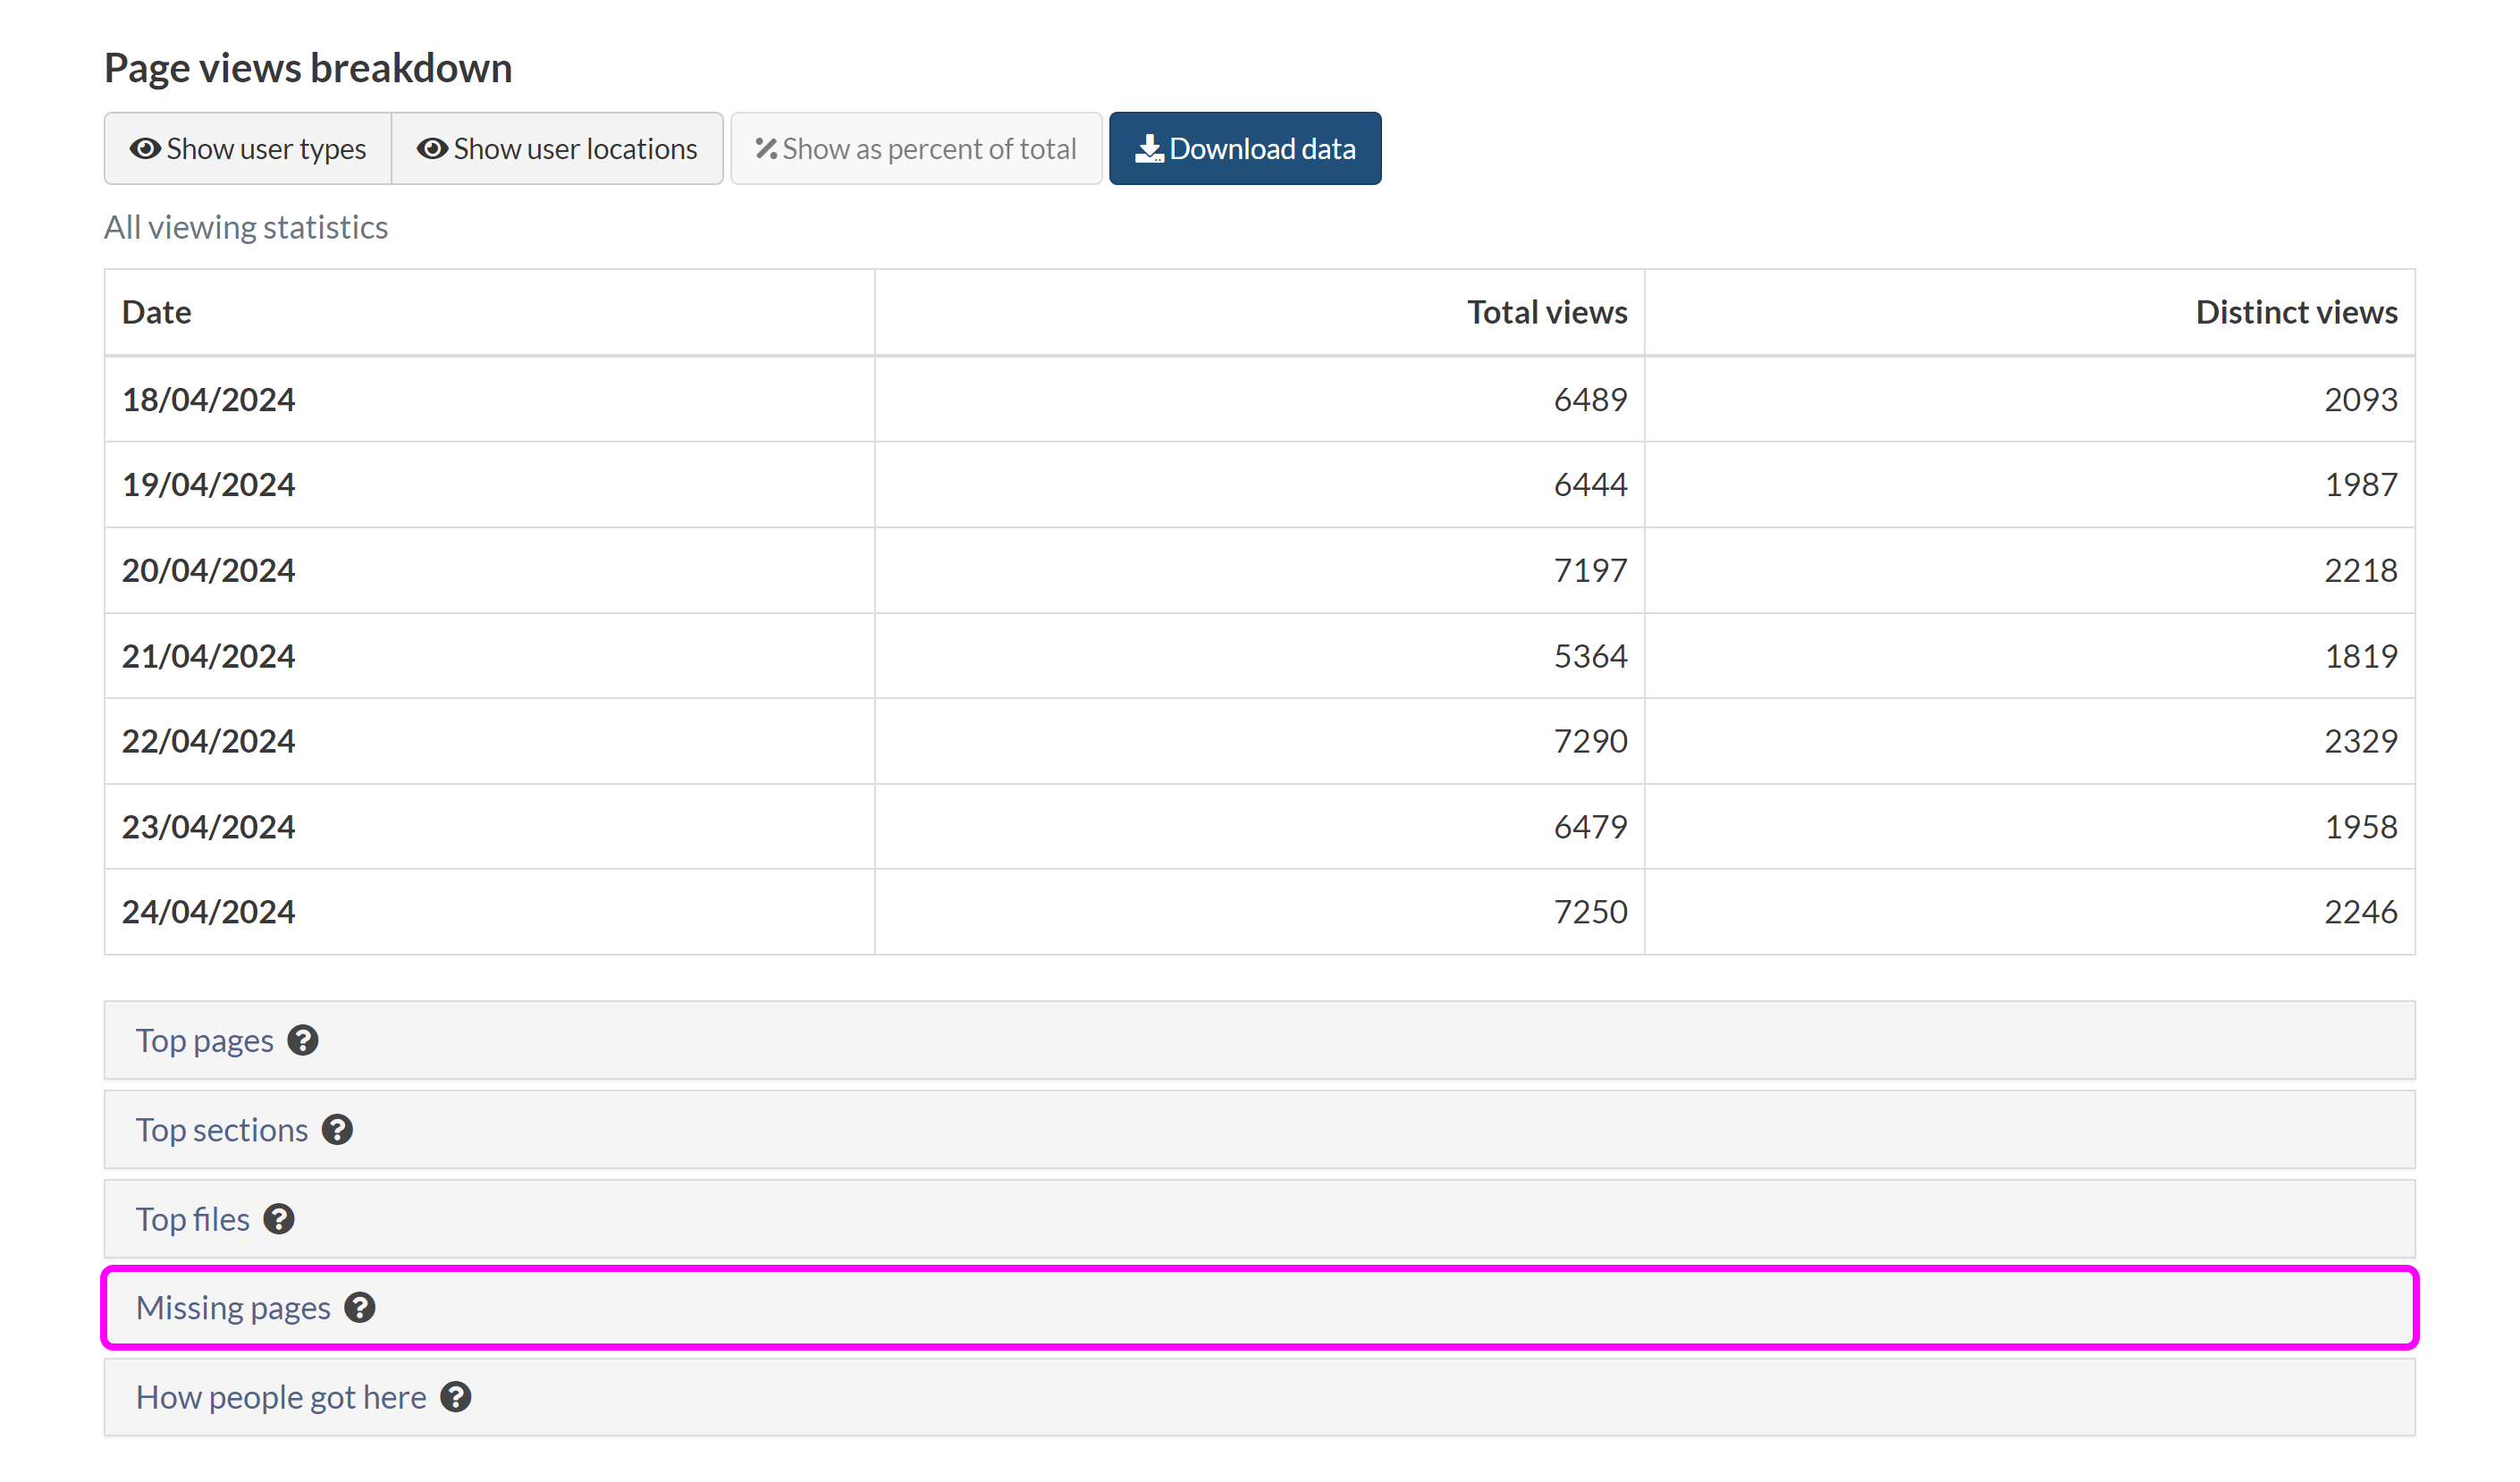This screenshot has width=2520, height=1482.
Task: Toggle Show as percent of total
Action: [916, 149]
